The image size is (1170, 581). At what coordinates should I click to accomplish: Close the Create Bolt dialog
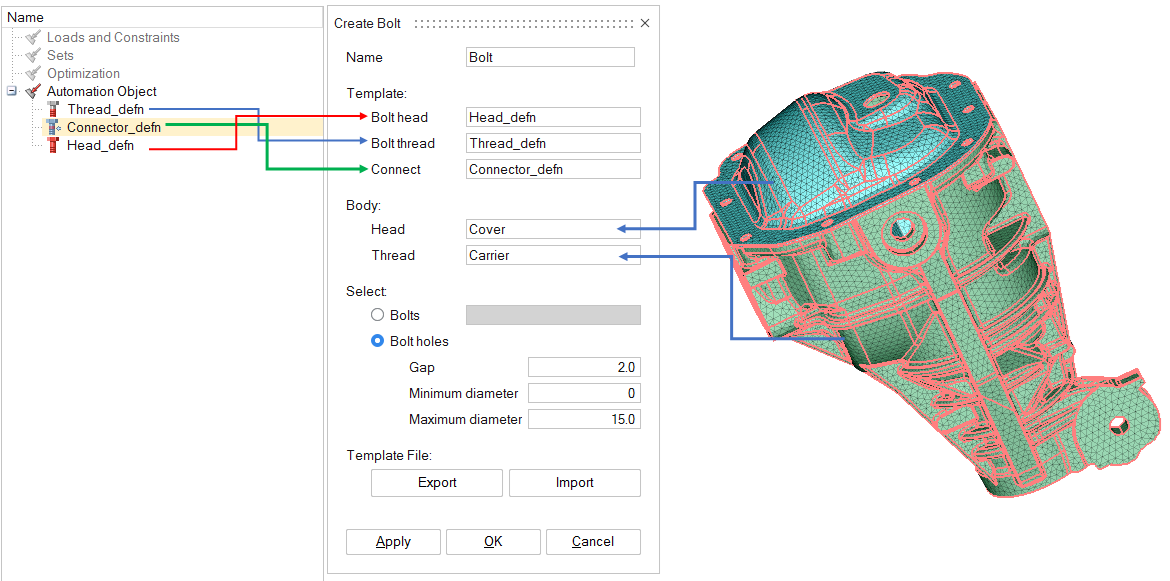point(645,23)
